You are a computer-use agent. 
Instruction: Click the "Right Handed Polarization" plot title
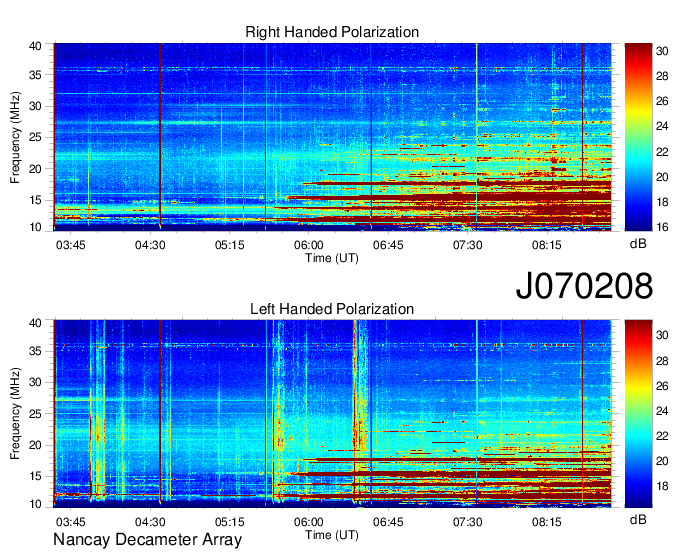click(332, 32)
